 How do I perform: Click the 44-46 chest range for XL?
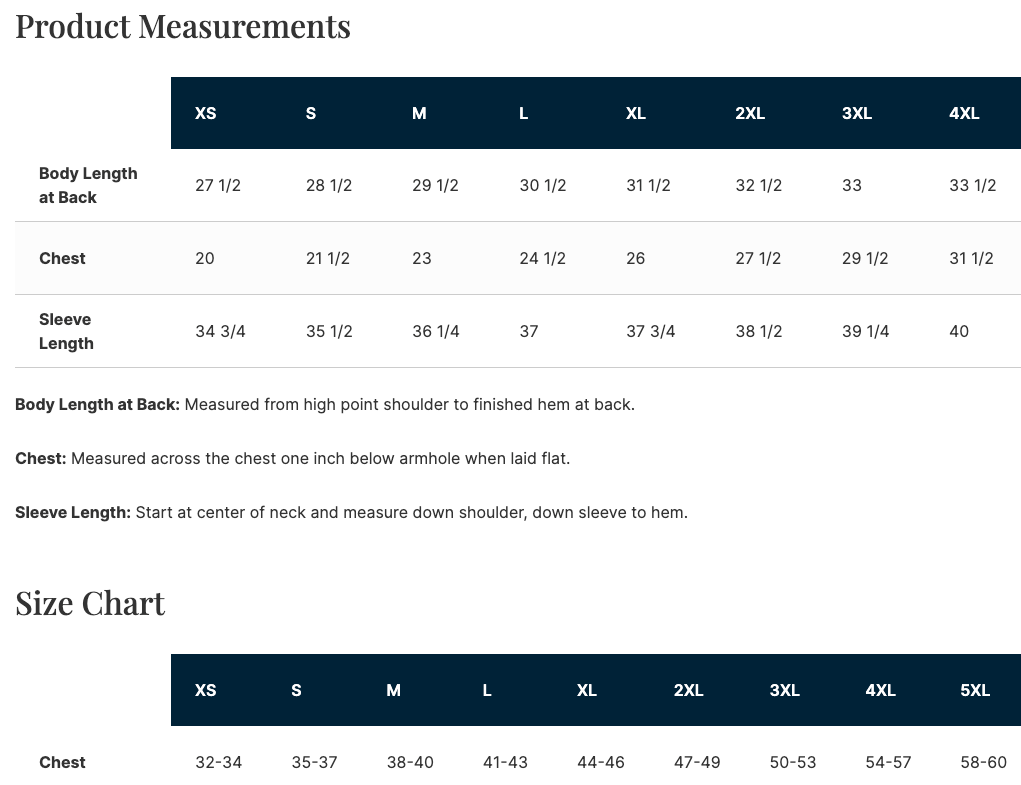[600, 762]
